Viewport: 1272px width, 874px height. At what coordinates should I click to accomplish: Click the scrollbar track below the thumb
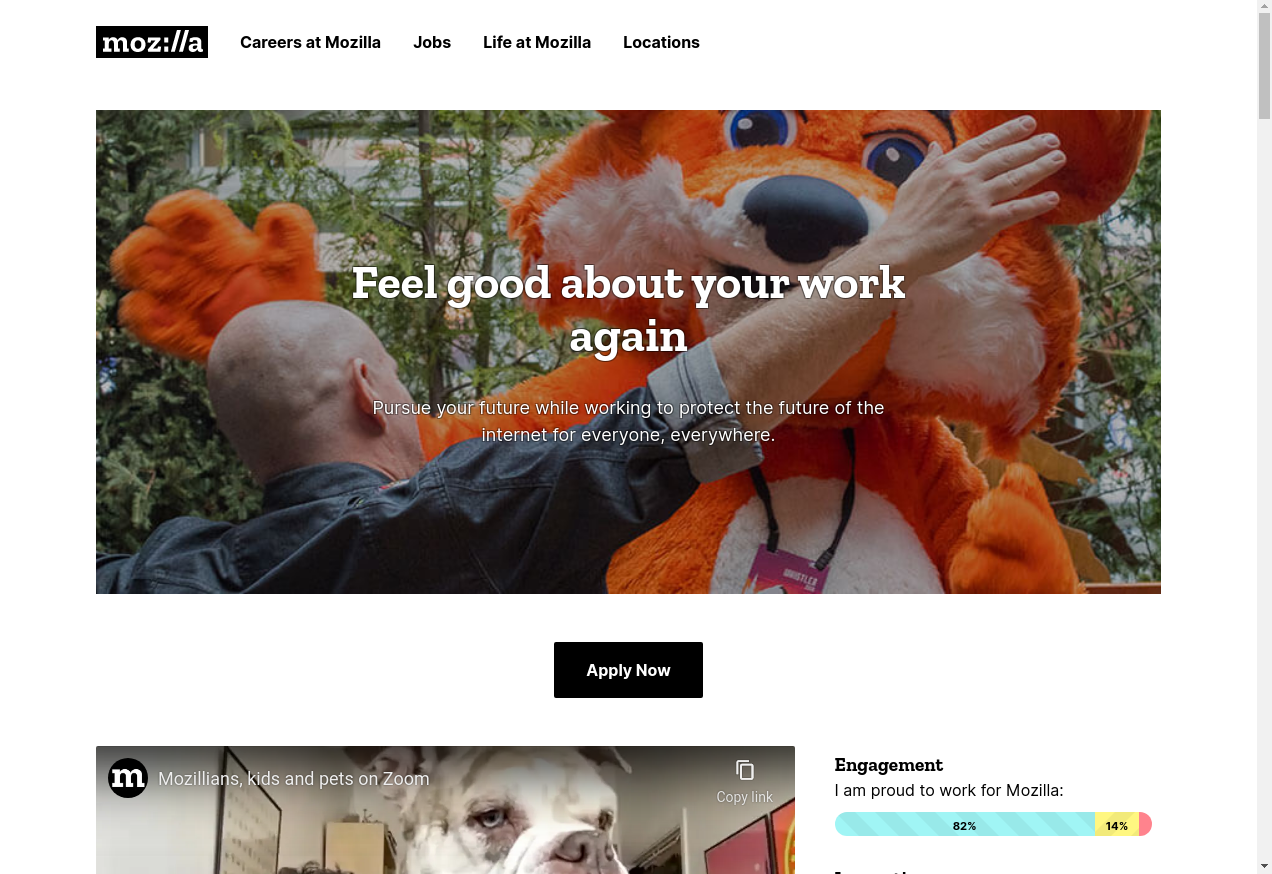coord(1264,490)
